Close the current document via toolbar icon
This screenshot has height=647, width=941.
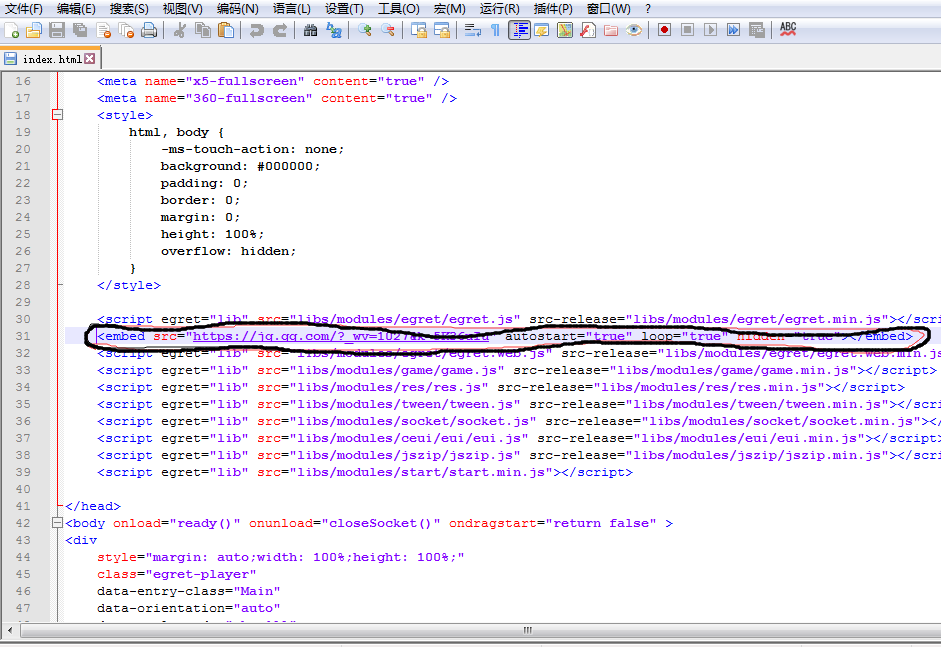pyautogui.click(x=103, y=30)
